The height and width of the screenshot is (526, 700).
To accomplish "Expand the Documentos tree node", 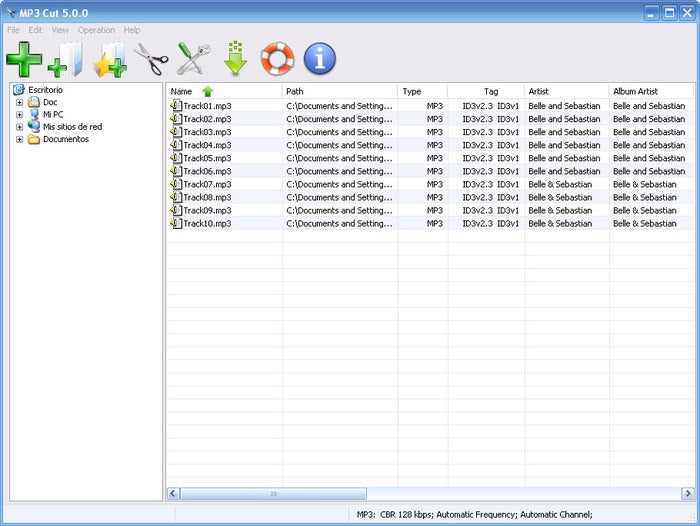I will pyautogui.click(x=19, y=139).
